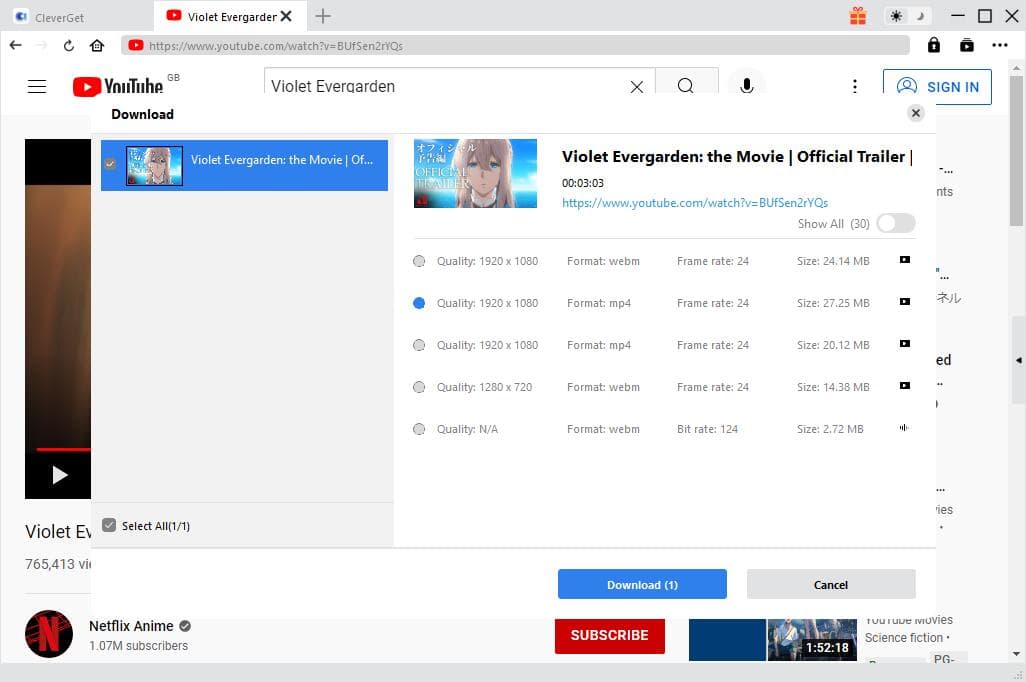Toggle the light/dark theme switch
The image size is (1026, 682).
(909, 16)
